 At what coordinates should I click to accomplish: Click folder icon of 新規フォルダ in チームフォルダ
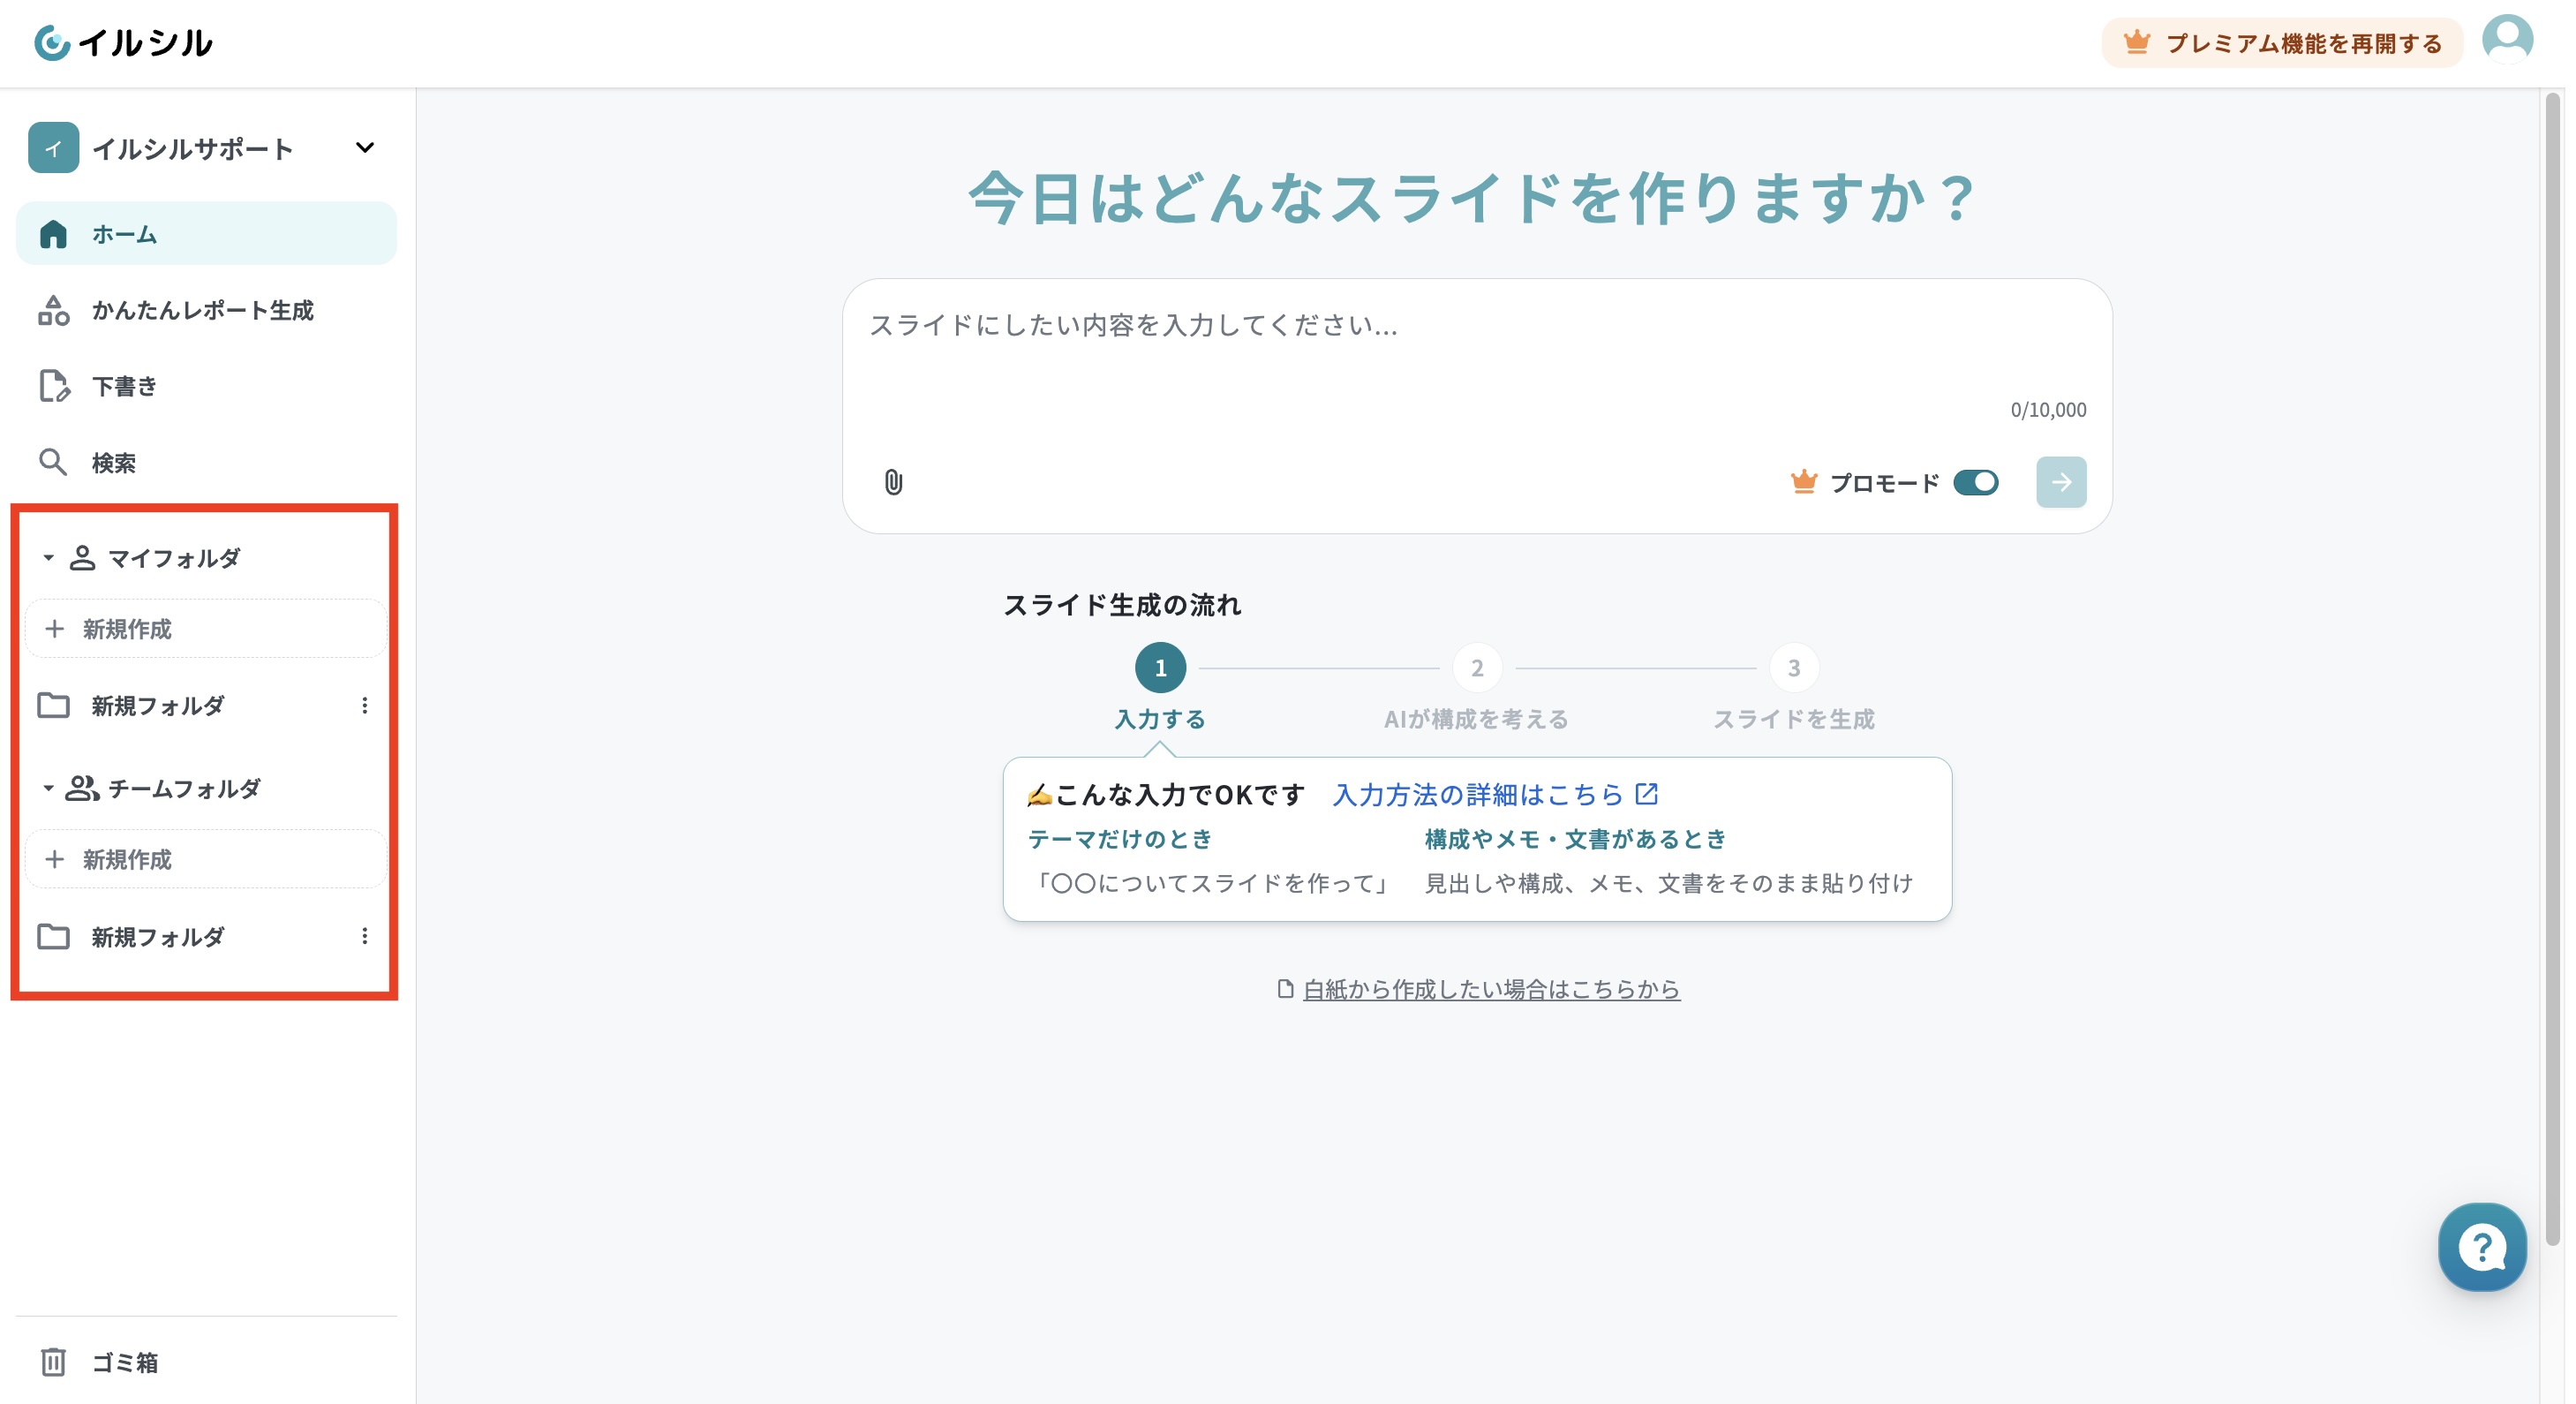pyautogui.click(x=53, y=936)
